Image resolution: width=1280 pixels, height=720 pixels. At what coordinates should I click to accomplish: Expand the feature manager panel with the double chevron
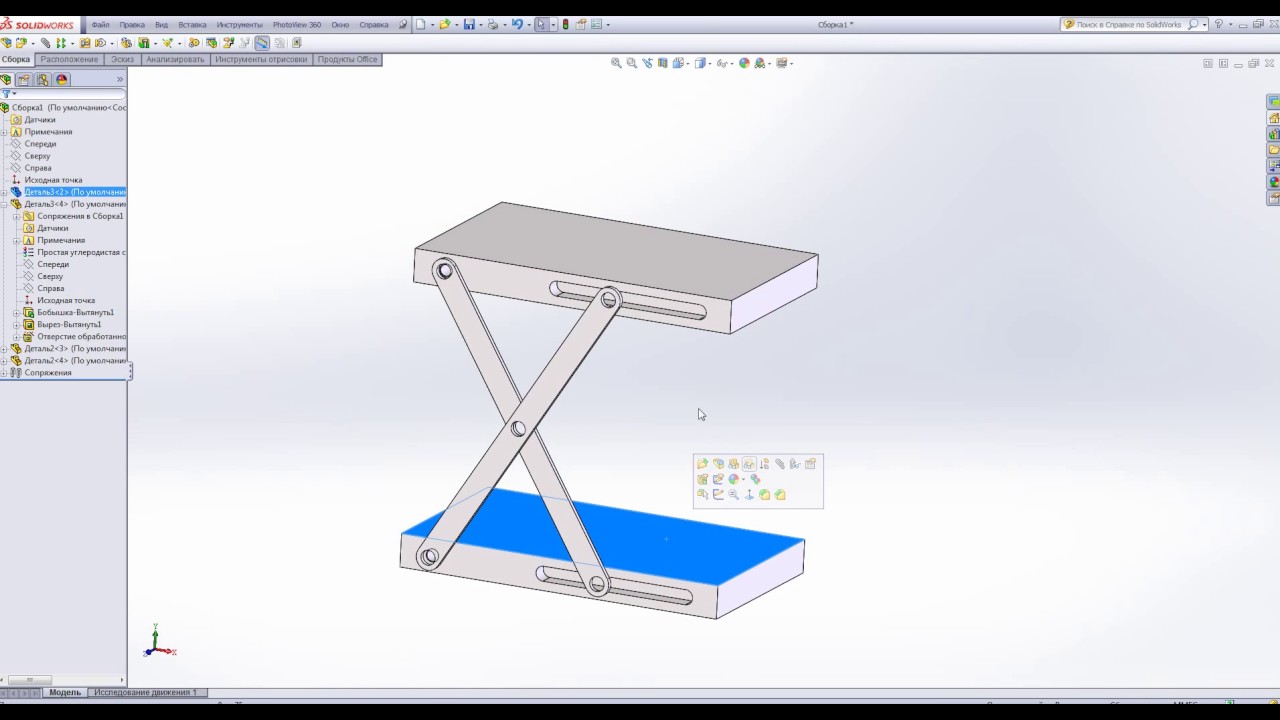click(119, 80)
